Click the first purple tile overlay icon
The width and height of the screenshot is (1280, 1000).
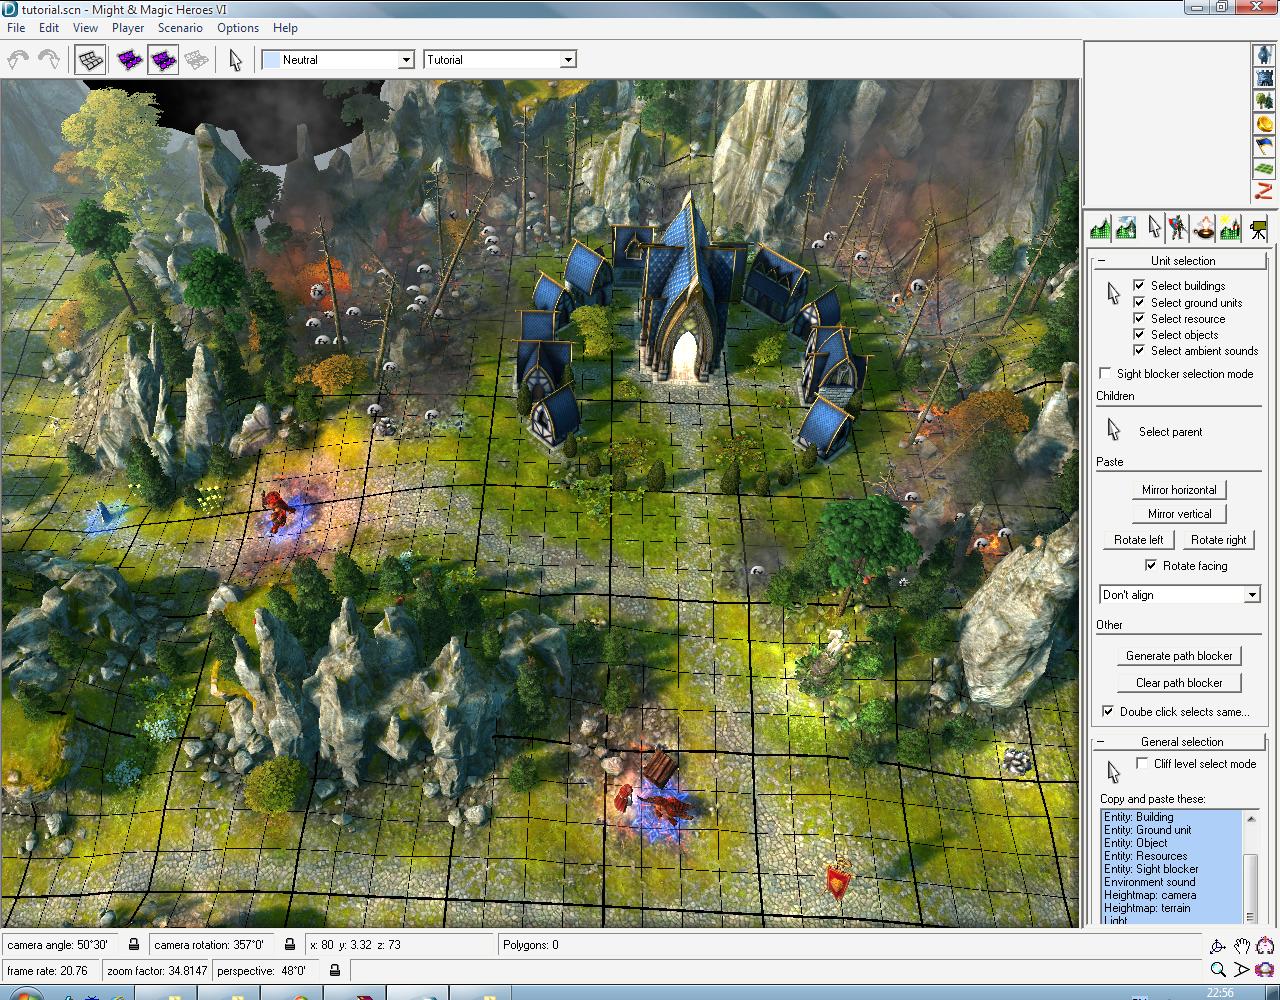coord(129,60)
